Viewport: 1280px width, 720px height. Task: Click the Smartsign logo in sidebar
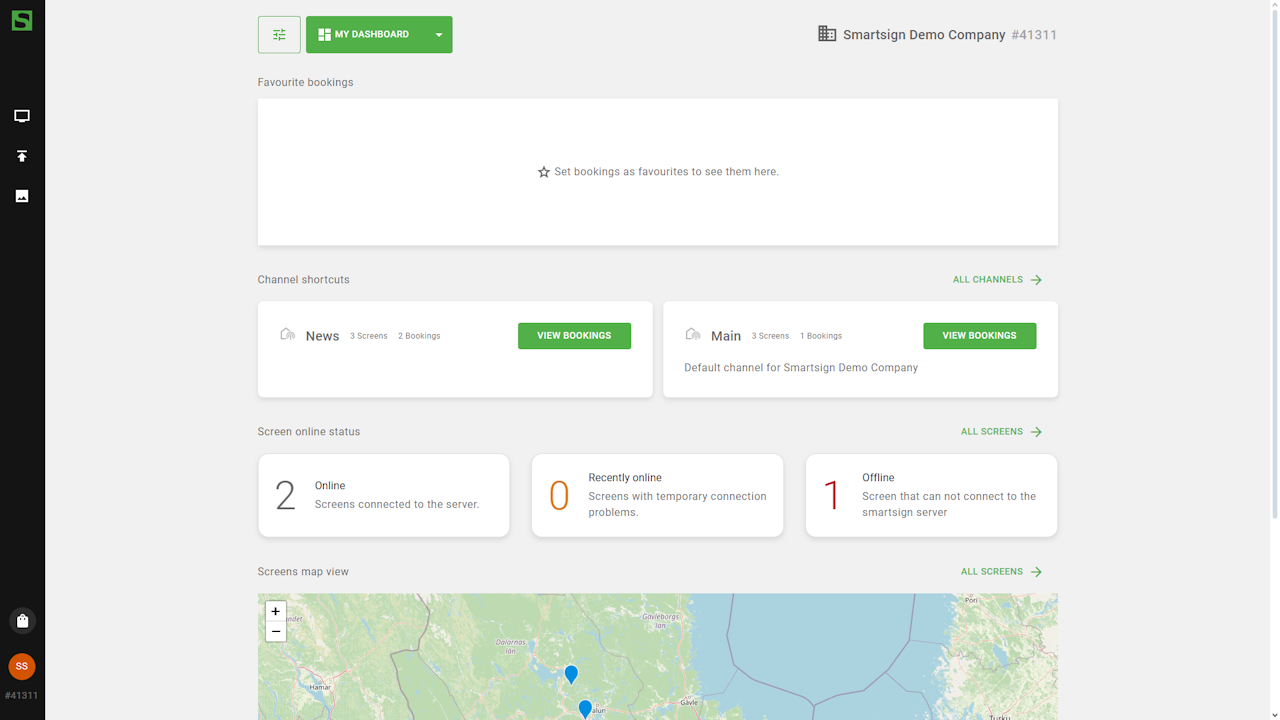coord(22,20)
